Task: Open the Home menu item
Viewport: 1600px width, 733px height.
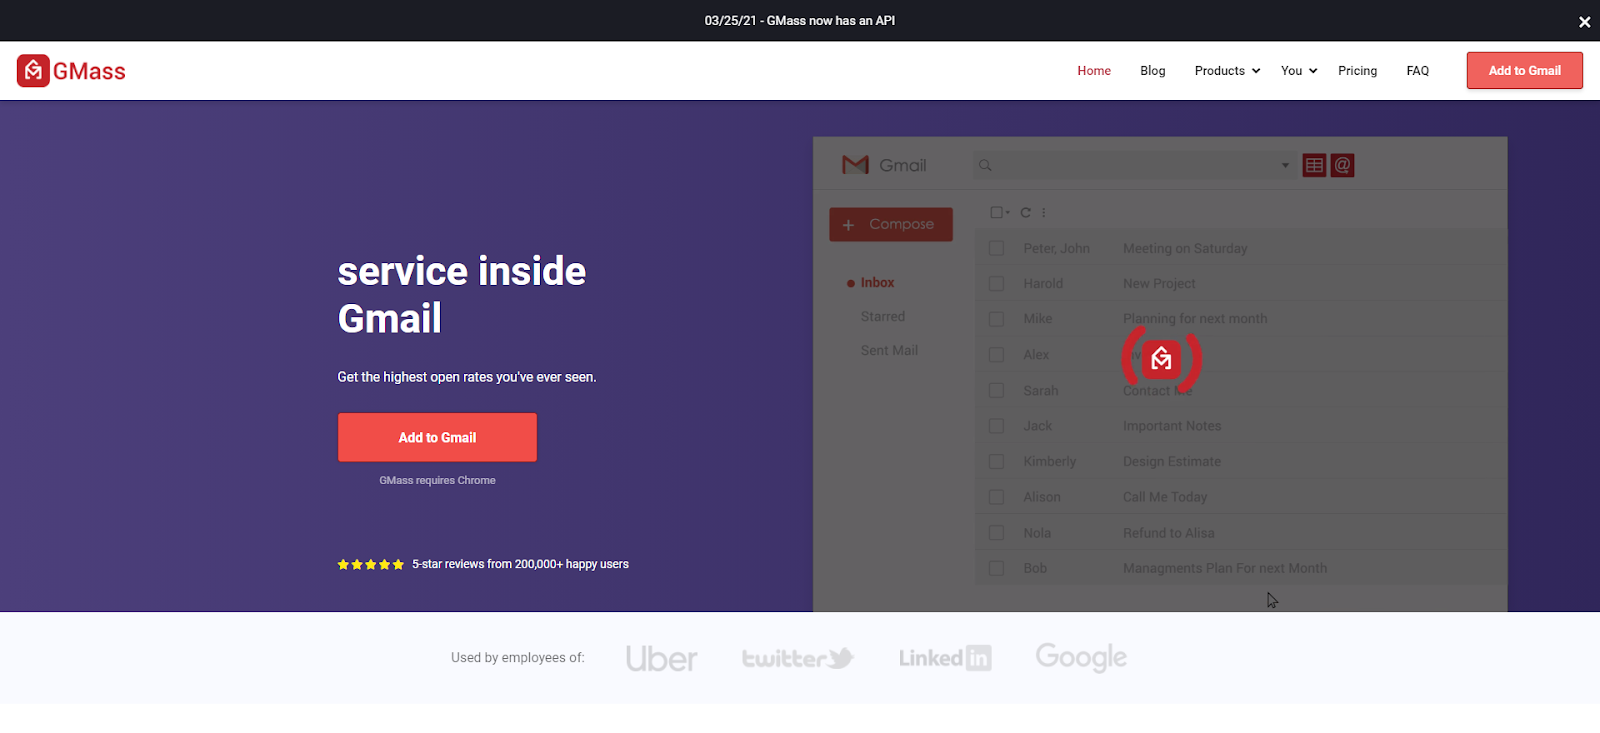Action: tap(1094, 71)
